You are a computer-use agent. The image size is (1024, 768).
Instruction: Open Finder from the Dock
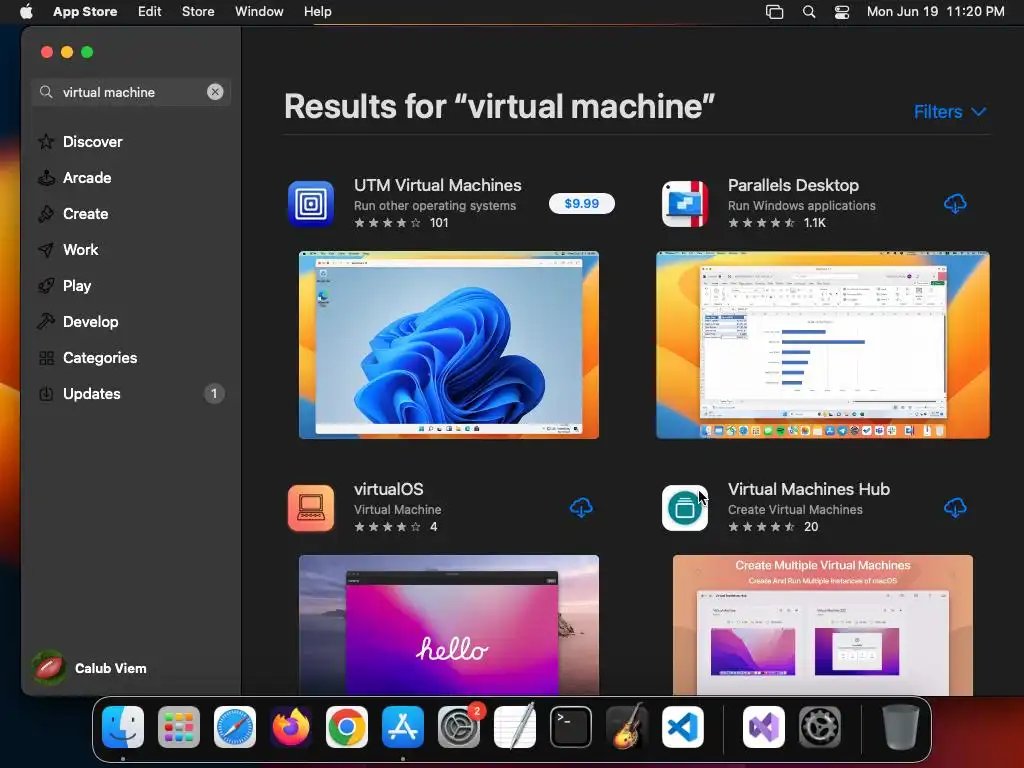pyautogui.click(x=123, y=727)
